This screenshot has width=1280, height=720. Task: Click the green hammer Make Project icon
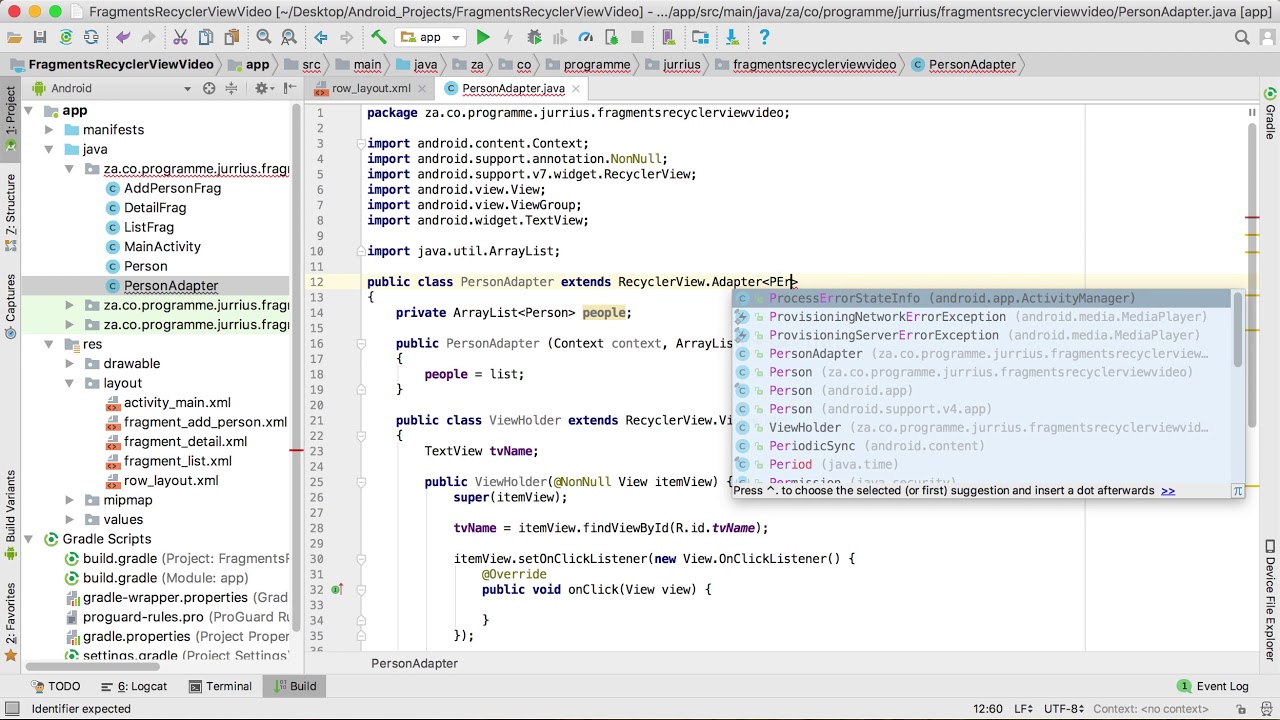379,37
